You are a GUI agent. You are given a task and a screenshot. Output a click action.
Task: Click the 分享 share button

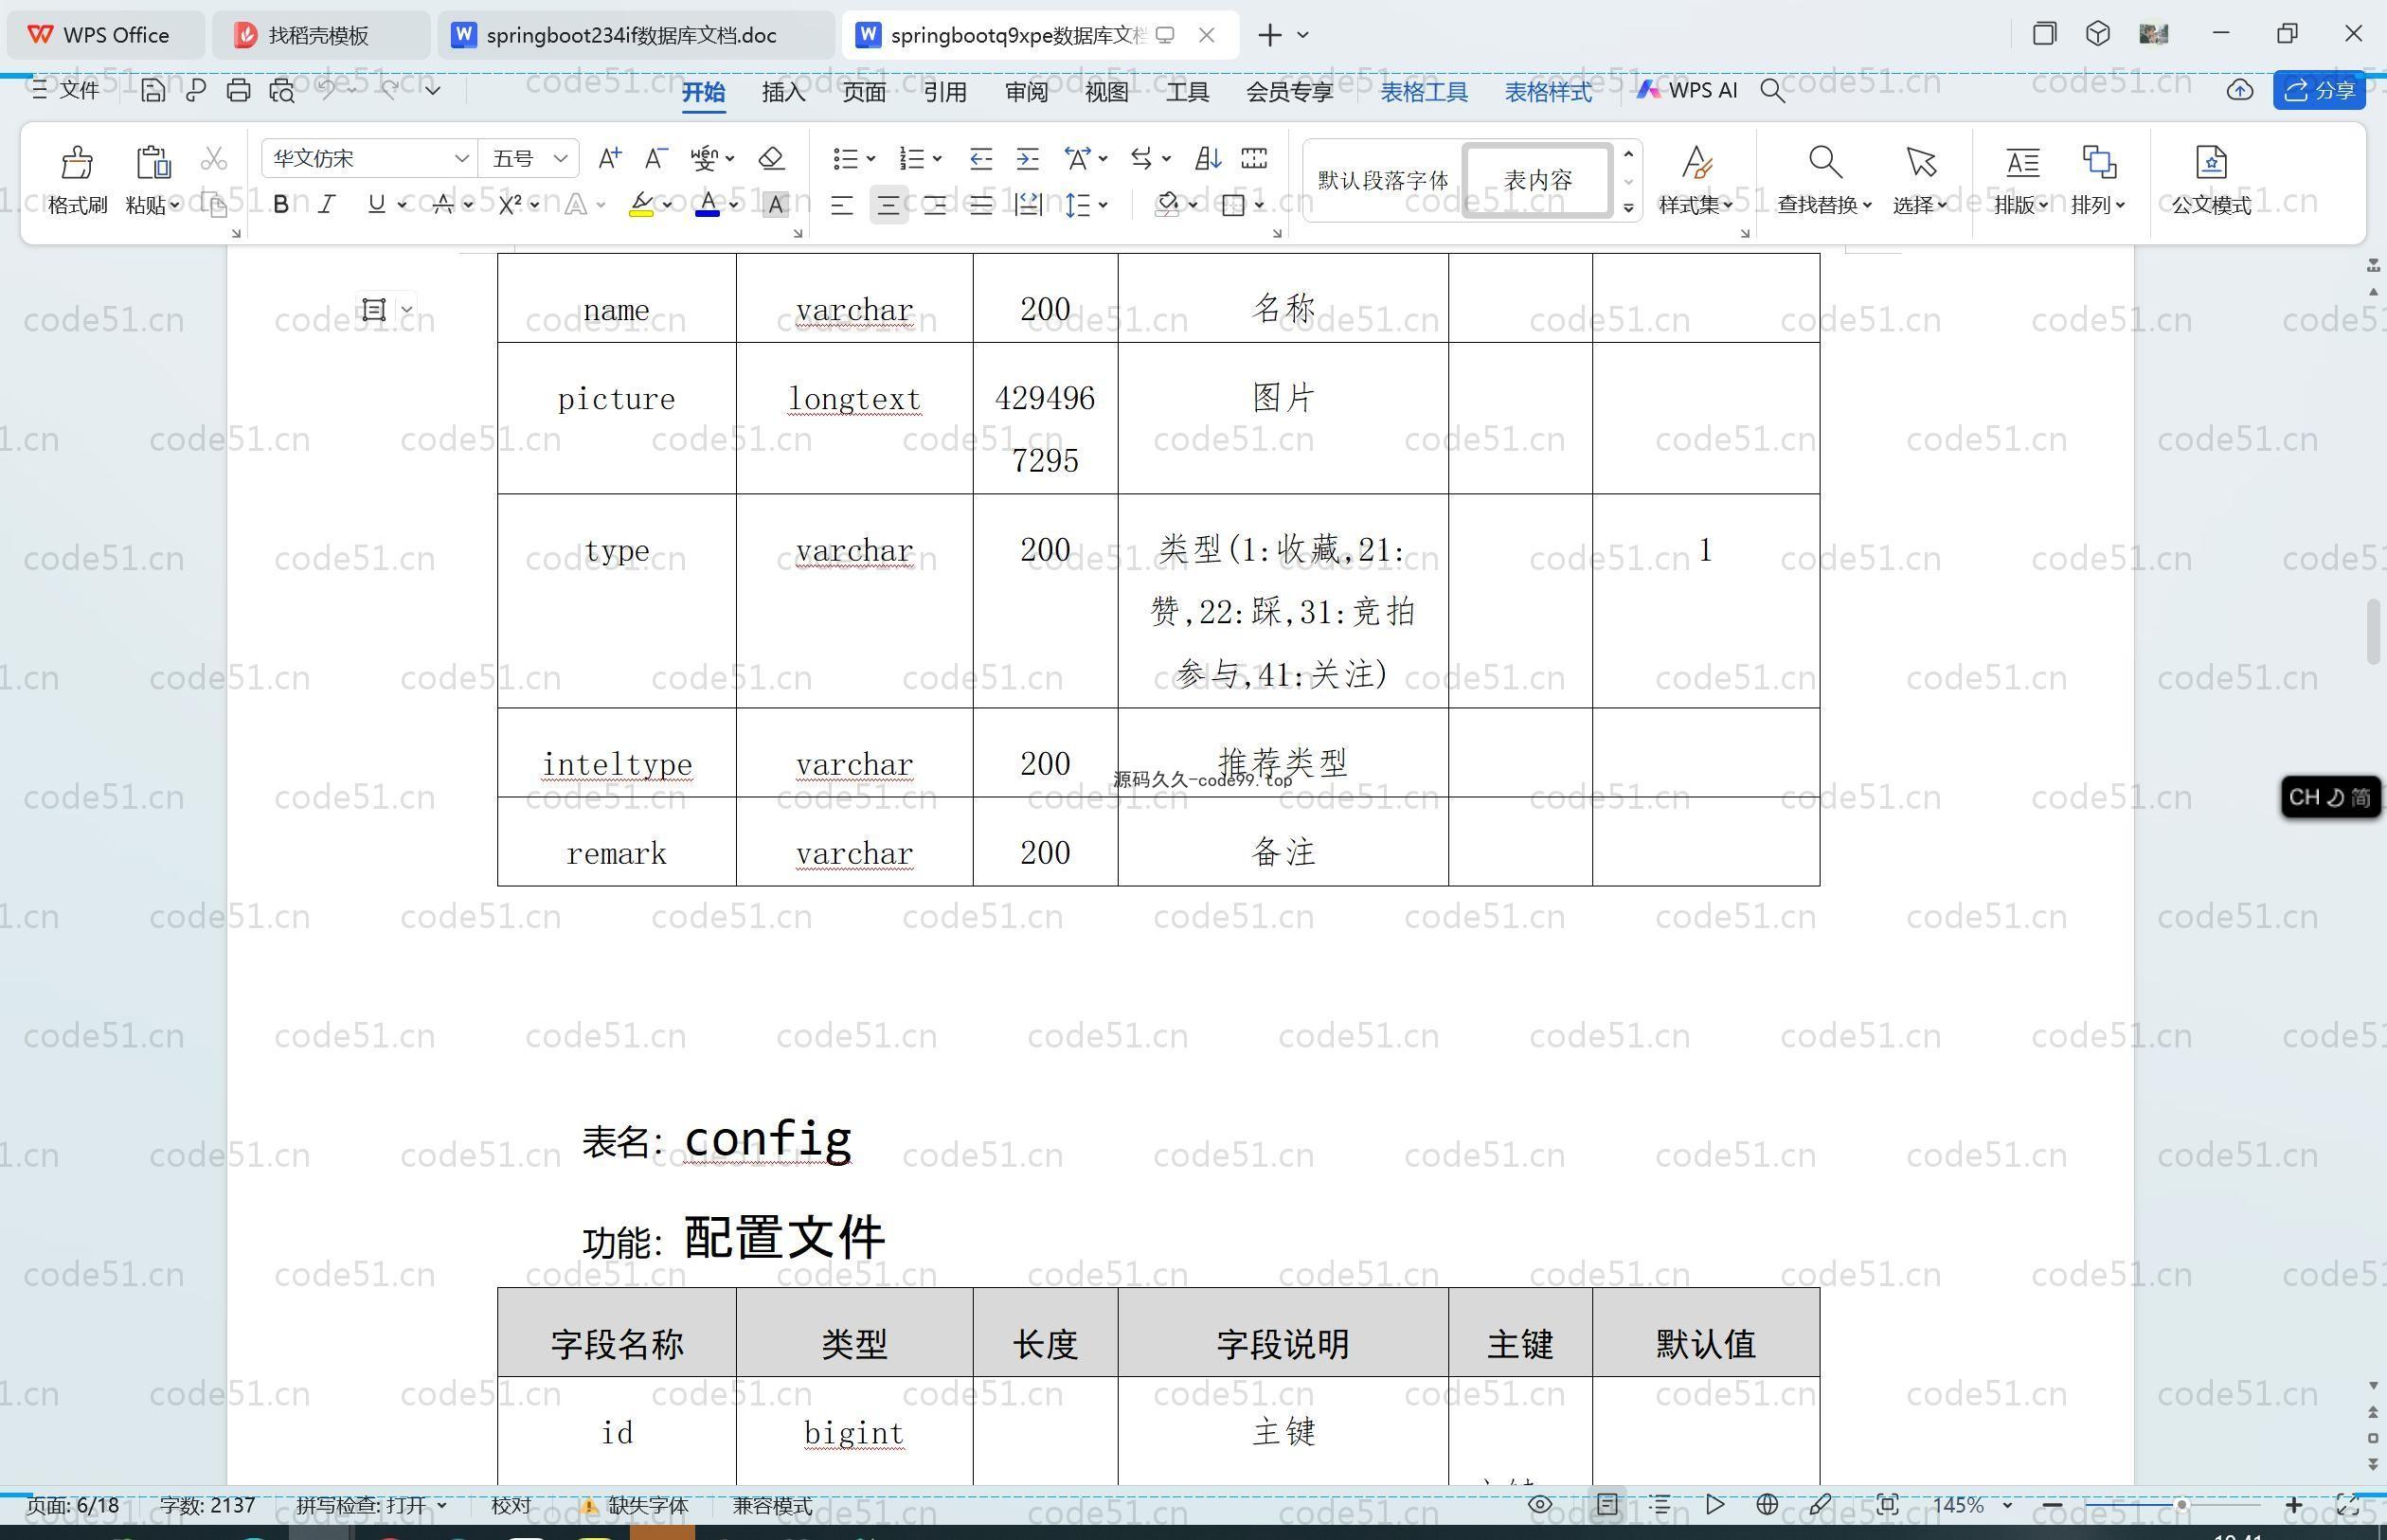coord(2318,90)
